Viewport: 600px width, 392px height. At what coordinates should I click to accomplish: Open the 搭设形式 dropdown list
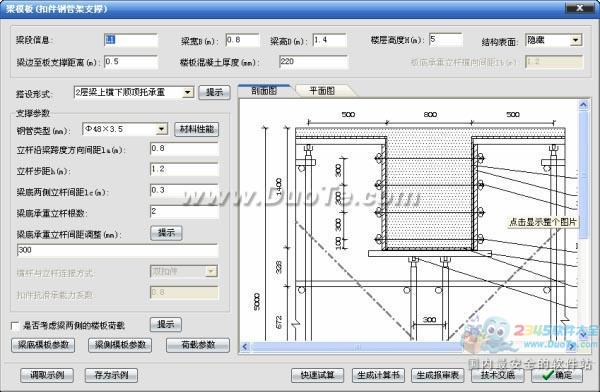[x=188, y=92]
